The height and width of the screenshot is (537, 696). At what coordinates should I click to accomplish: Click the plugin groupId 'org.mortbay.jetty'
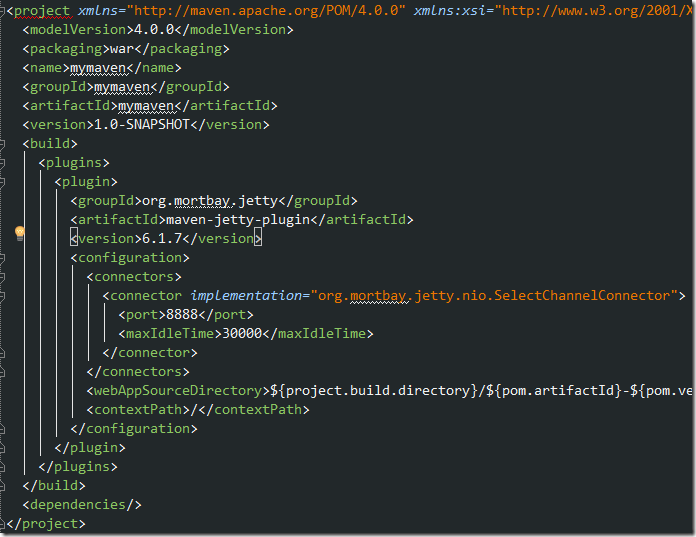[x=210, y=201]
